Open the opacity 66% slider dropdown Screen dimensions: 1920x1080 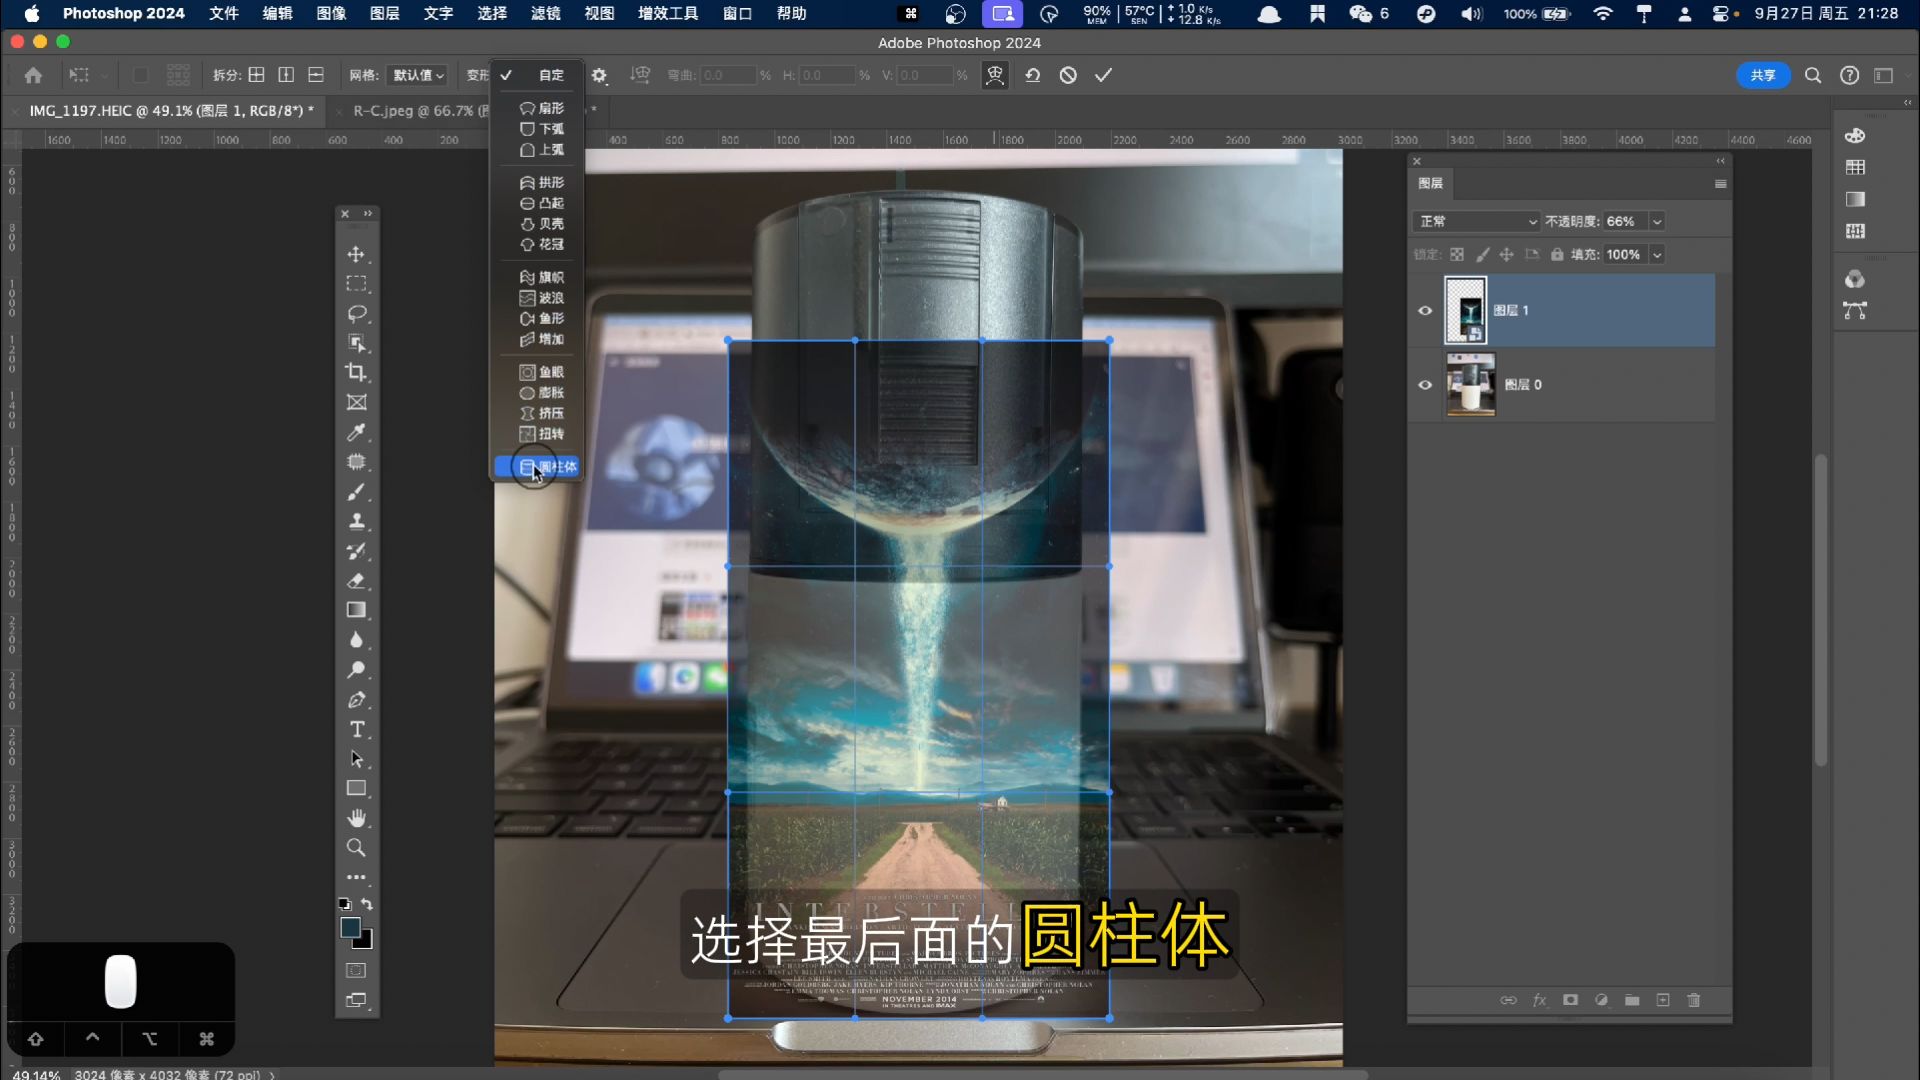(1657, 222)
